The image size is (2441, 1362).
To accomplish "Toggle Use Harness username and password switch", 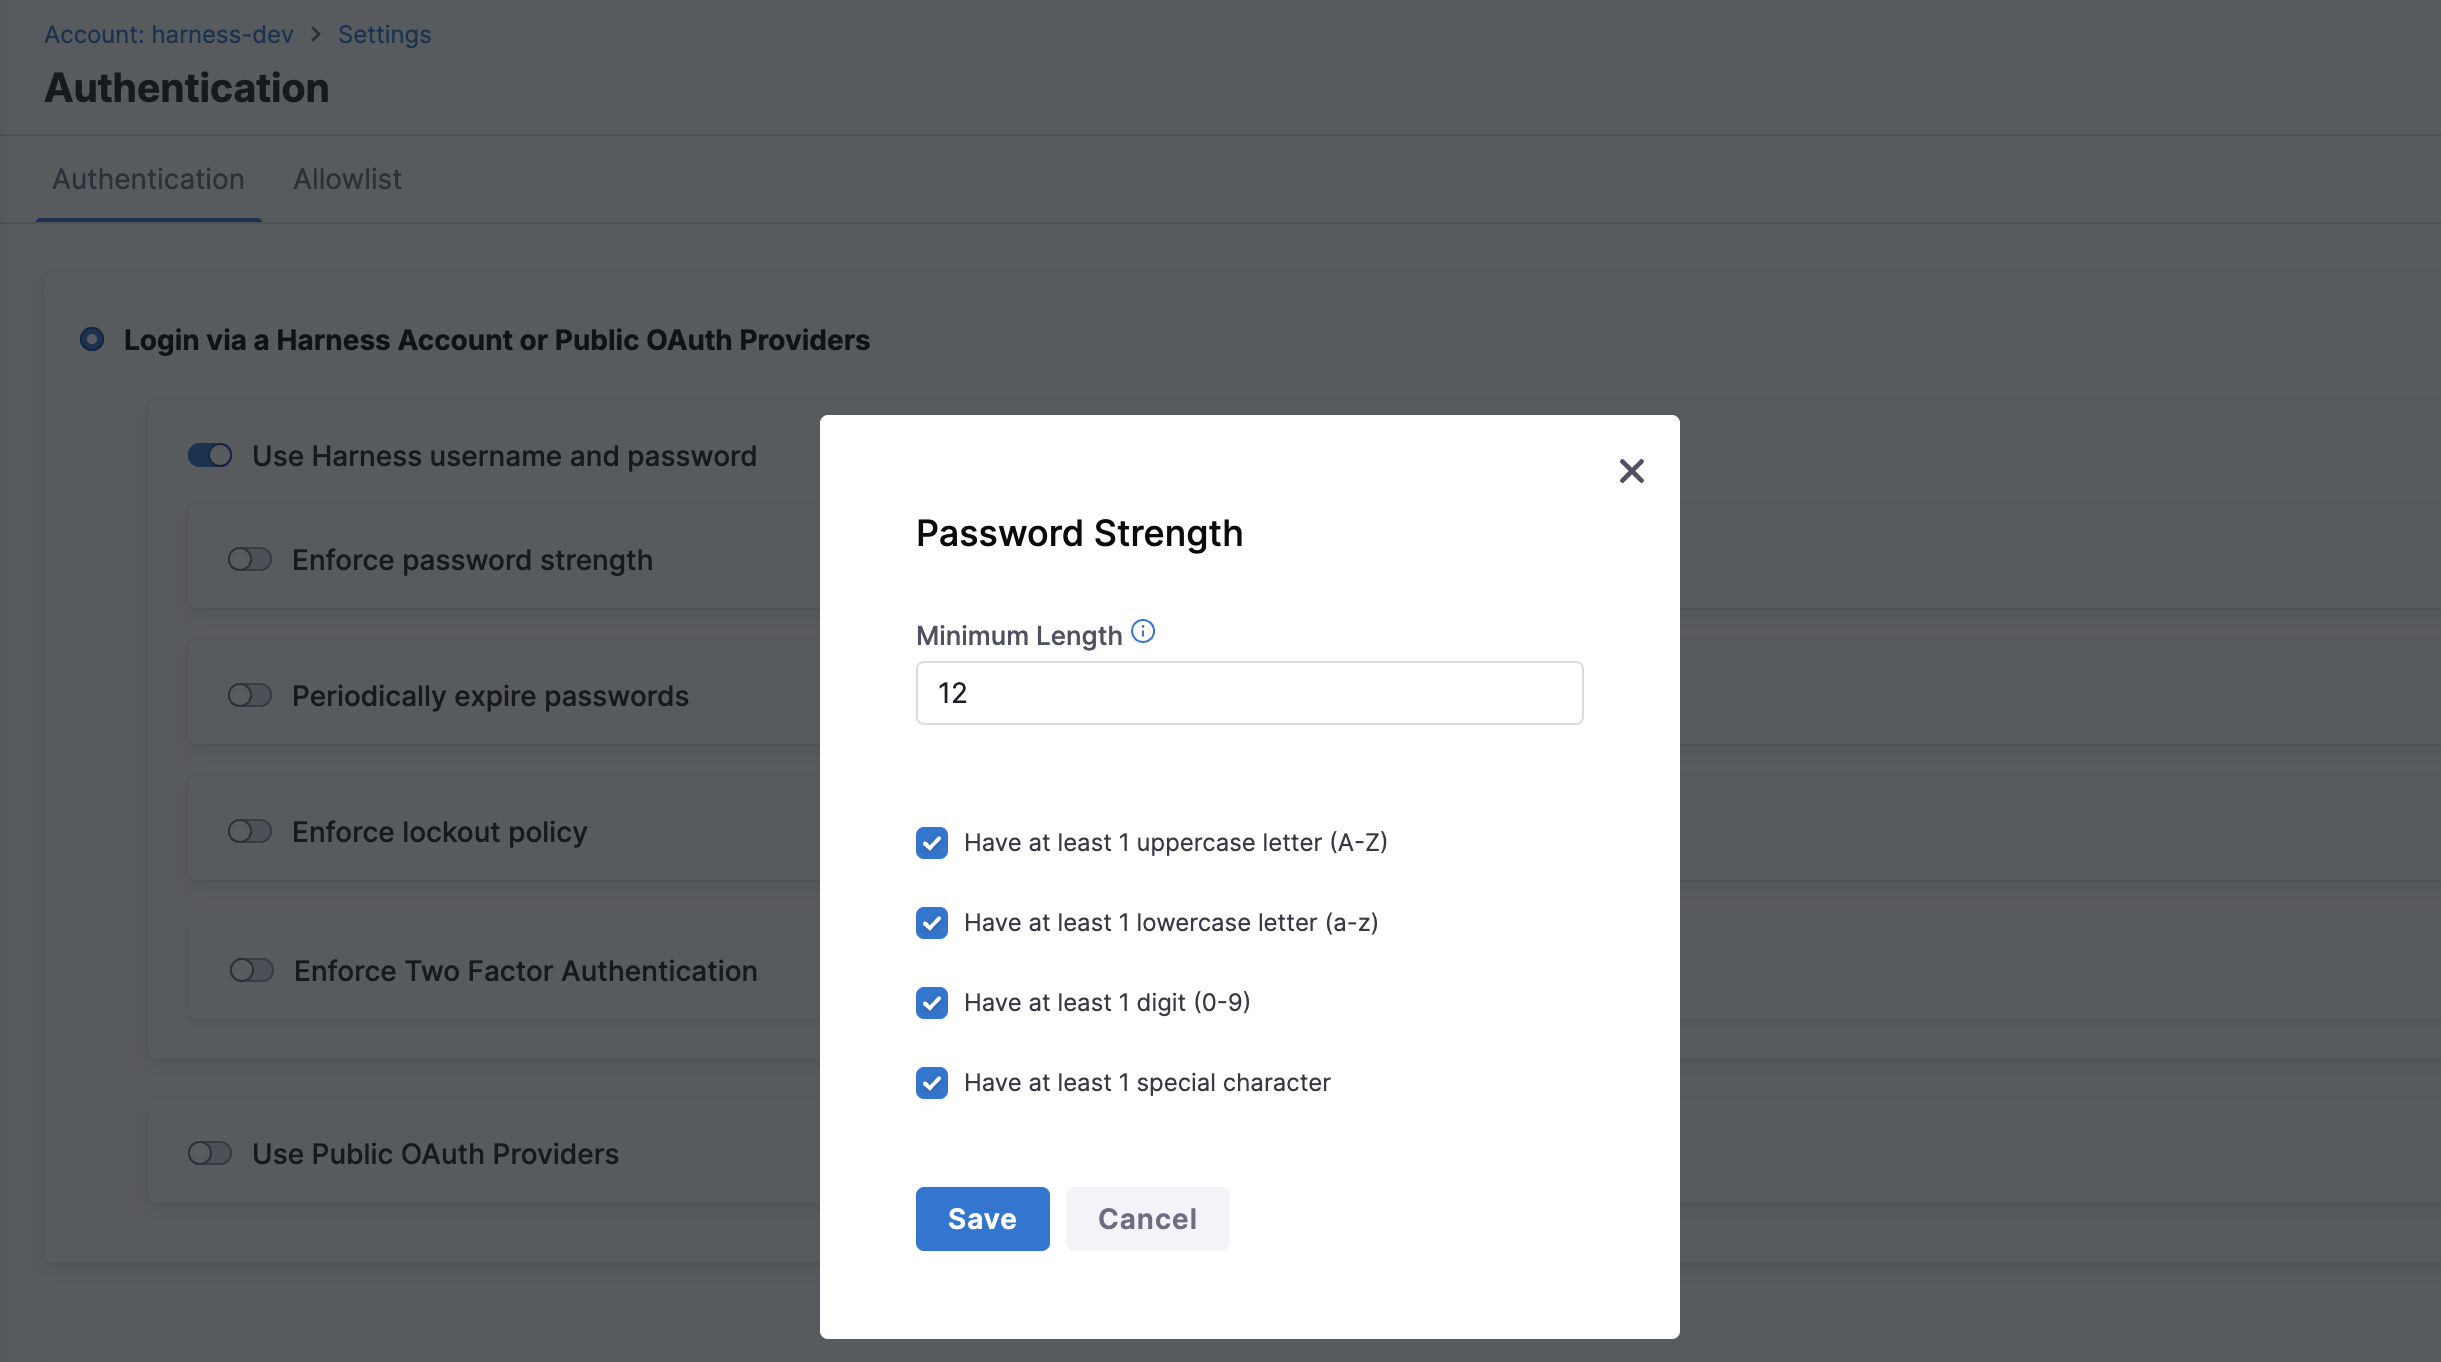I will point(210,456).
